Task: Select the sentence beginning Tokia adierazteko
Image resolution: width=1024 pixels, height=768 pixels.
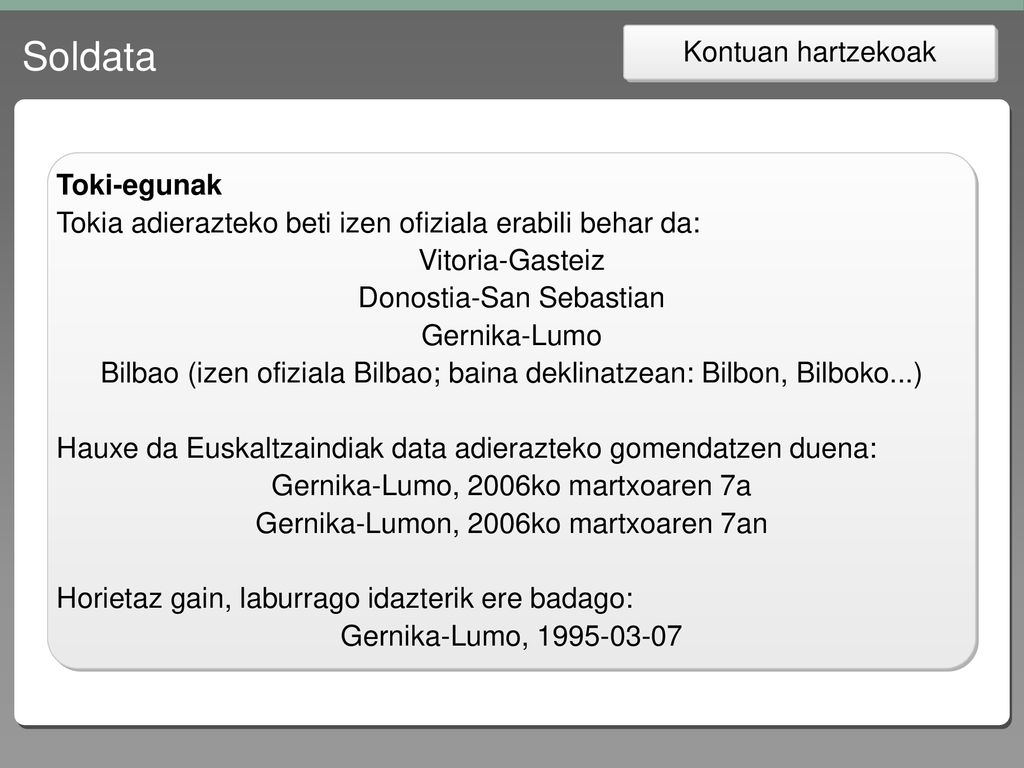Action: pyautogui.click(x=378, y=223)
